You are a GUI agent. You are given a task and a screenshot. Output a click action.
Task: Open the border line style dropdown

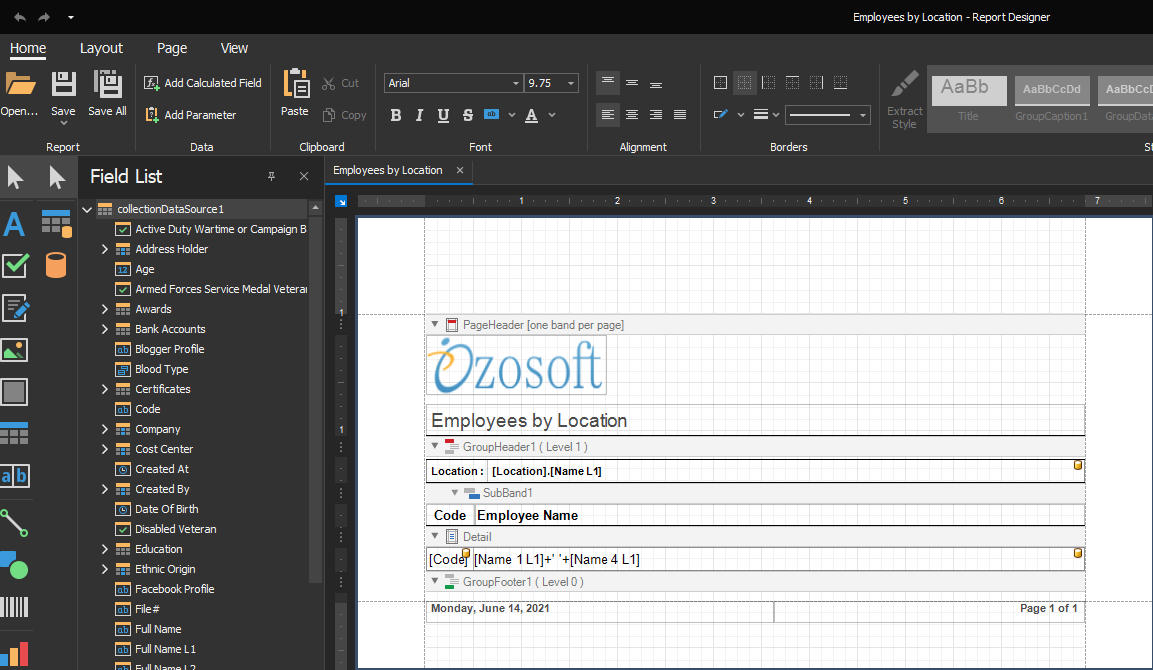pyautogui.click(x=863, y=115)
